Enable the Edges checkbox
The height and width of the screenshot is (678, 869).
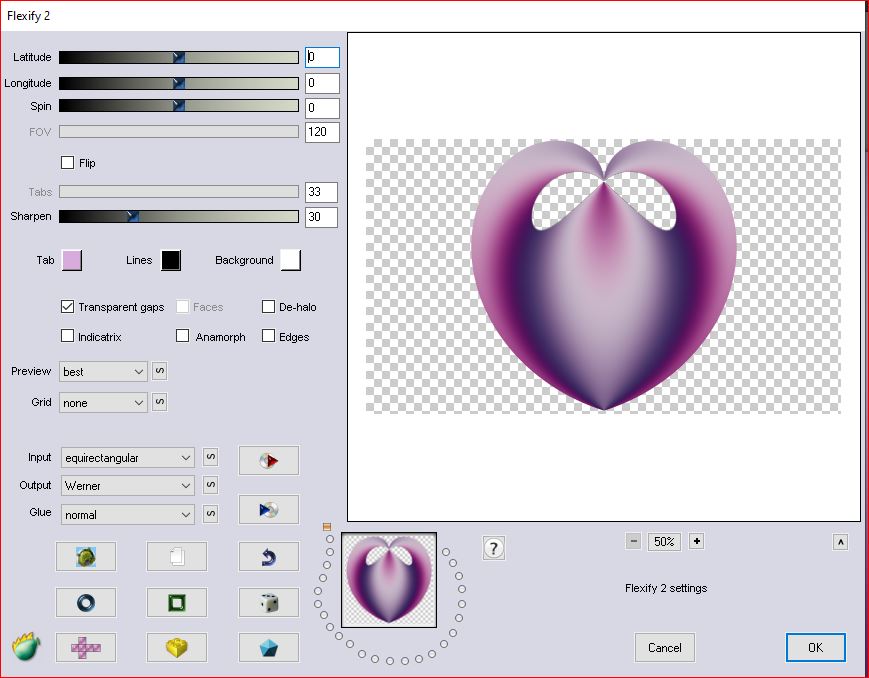(268, 336)
